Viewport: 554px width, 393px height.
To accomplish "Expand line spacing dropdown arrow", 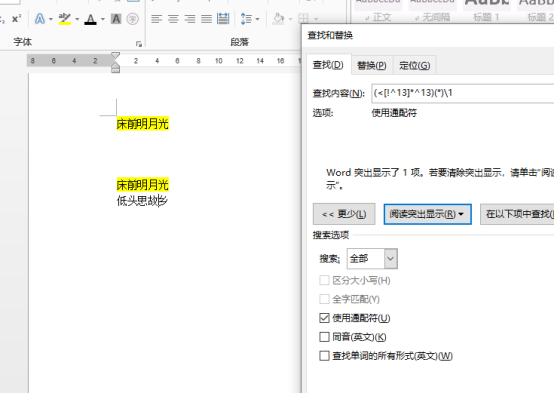I will (257, 19).
